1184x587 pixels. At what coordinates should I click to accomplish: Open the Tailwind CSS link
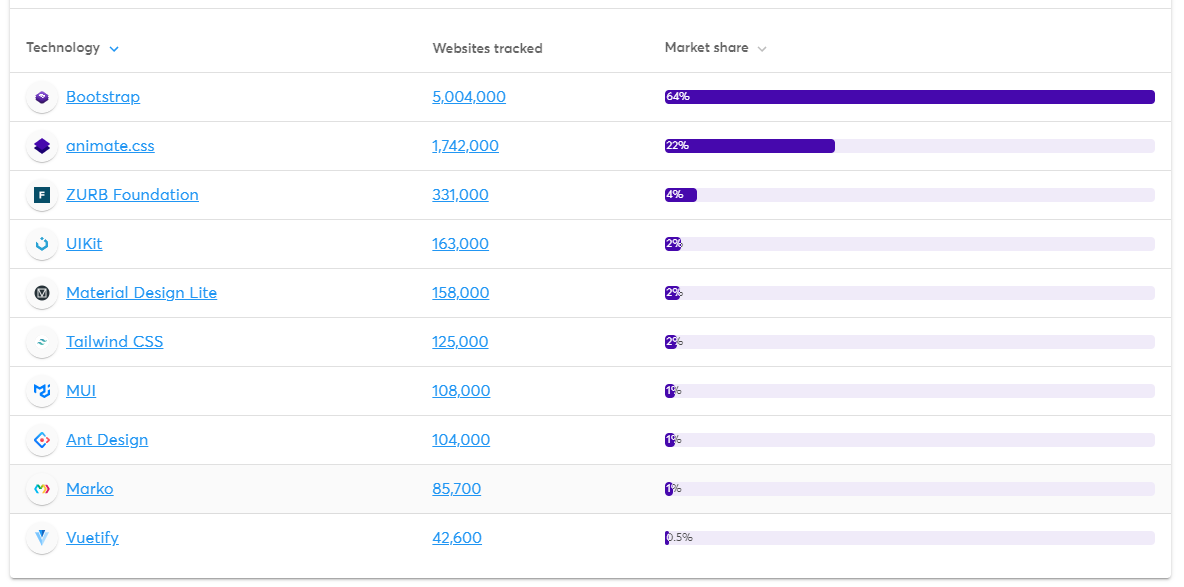point(115,341)
